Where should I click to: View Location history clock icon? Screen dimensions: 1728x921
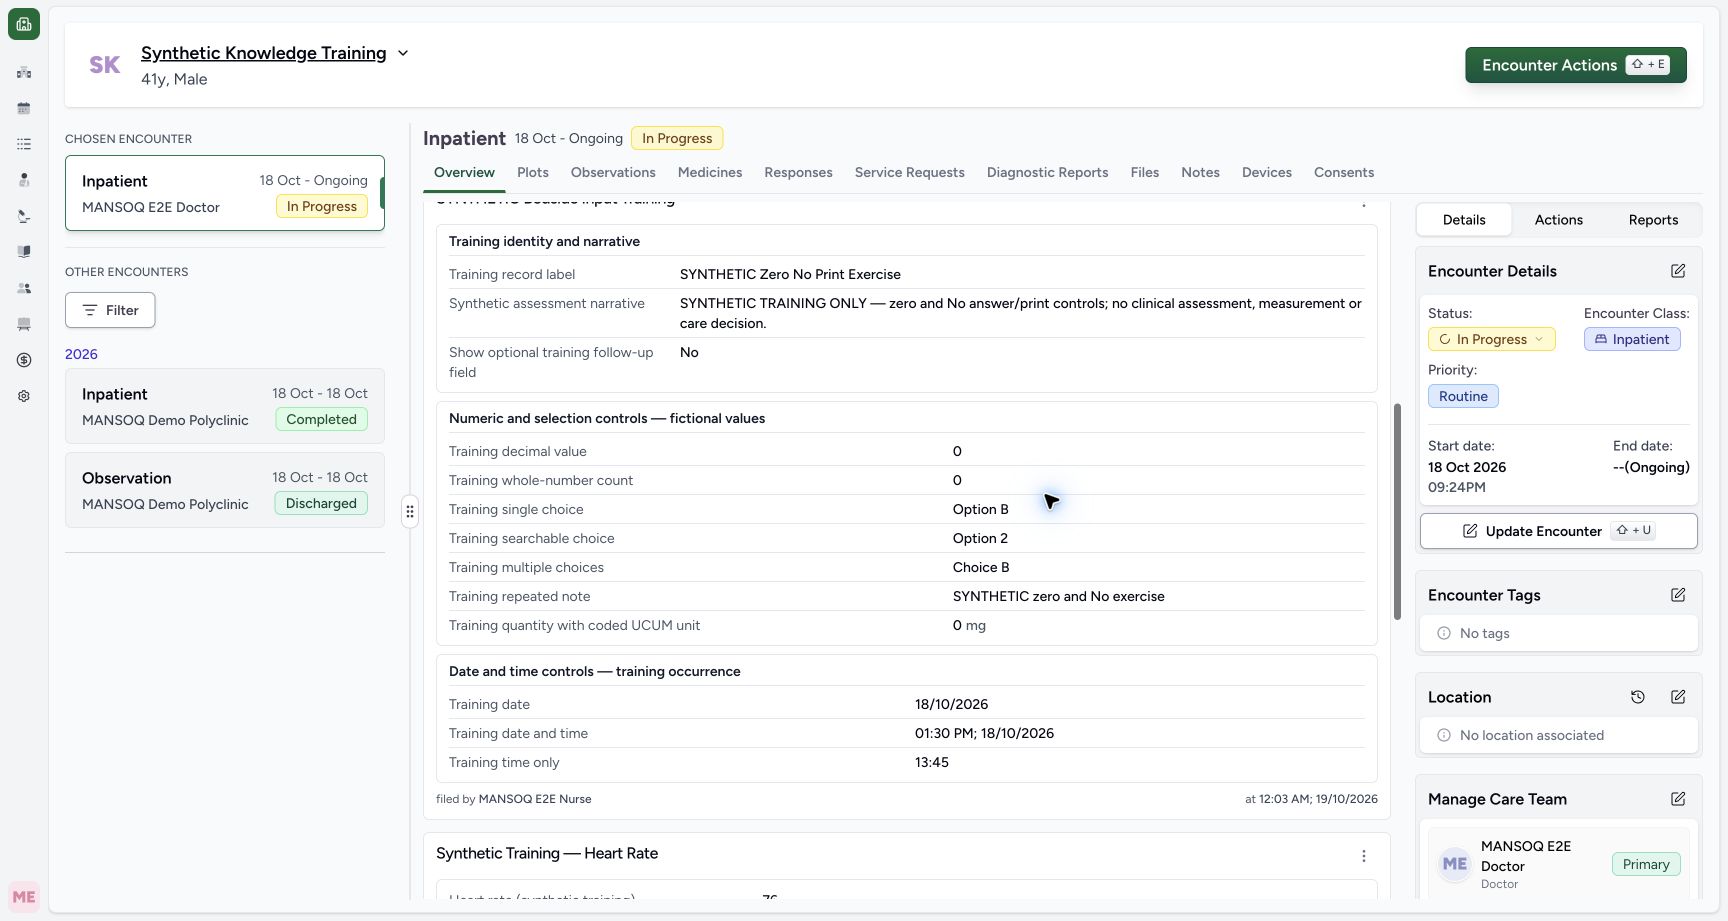(x=1638, y=697)
